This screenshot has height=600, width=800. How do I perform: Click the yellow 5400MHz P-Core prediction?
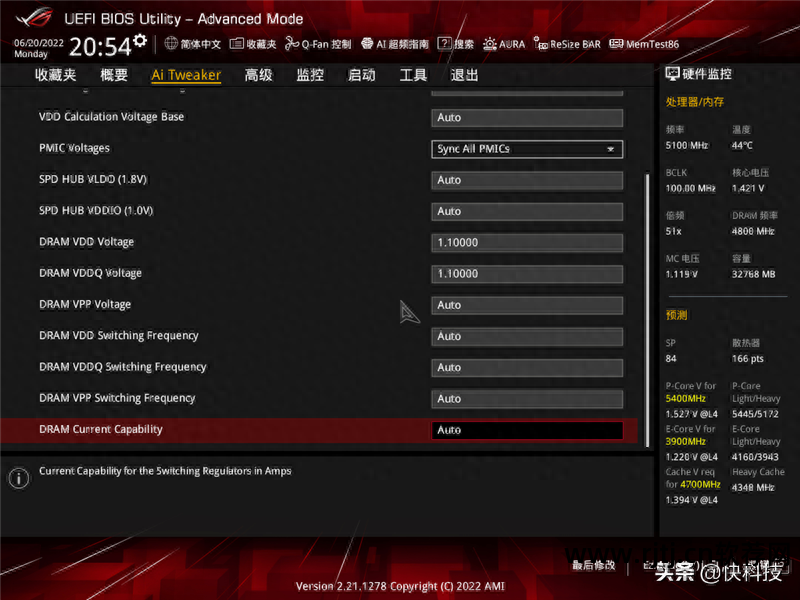coord(686,398)
